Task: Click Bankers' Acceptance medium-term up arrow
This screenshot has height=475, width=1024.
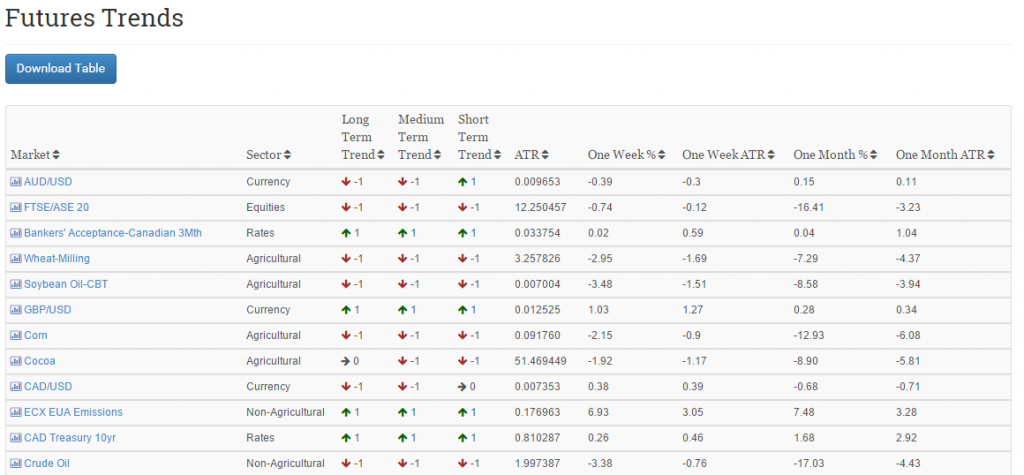Action: [403, 233]
